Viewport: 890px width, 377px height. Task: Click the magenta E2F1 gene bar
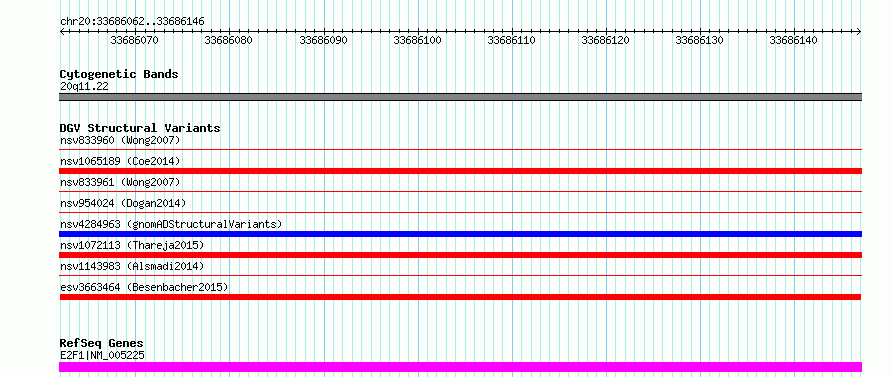tap(460, 367)
